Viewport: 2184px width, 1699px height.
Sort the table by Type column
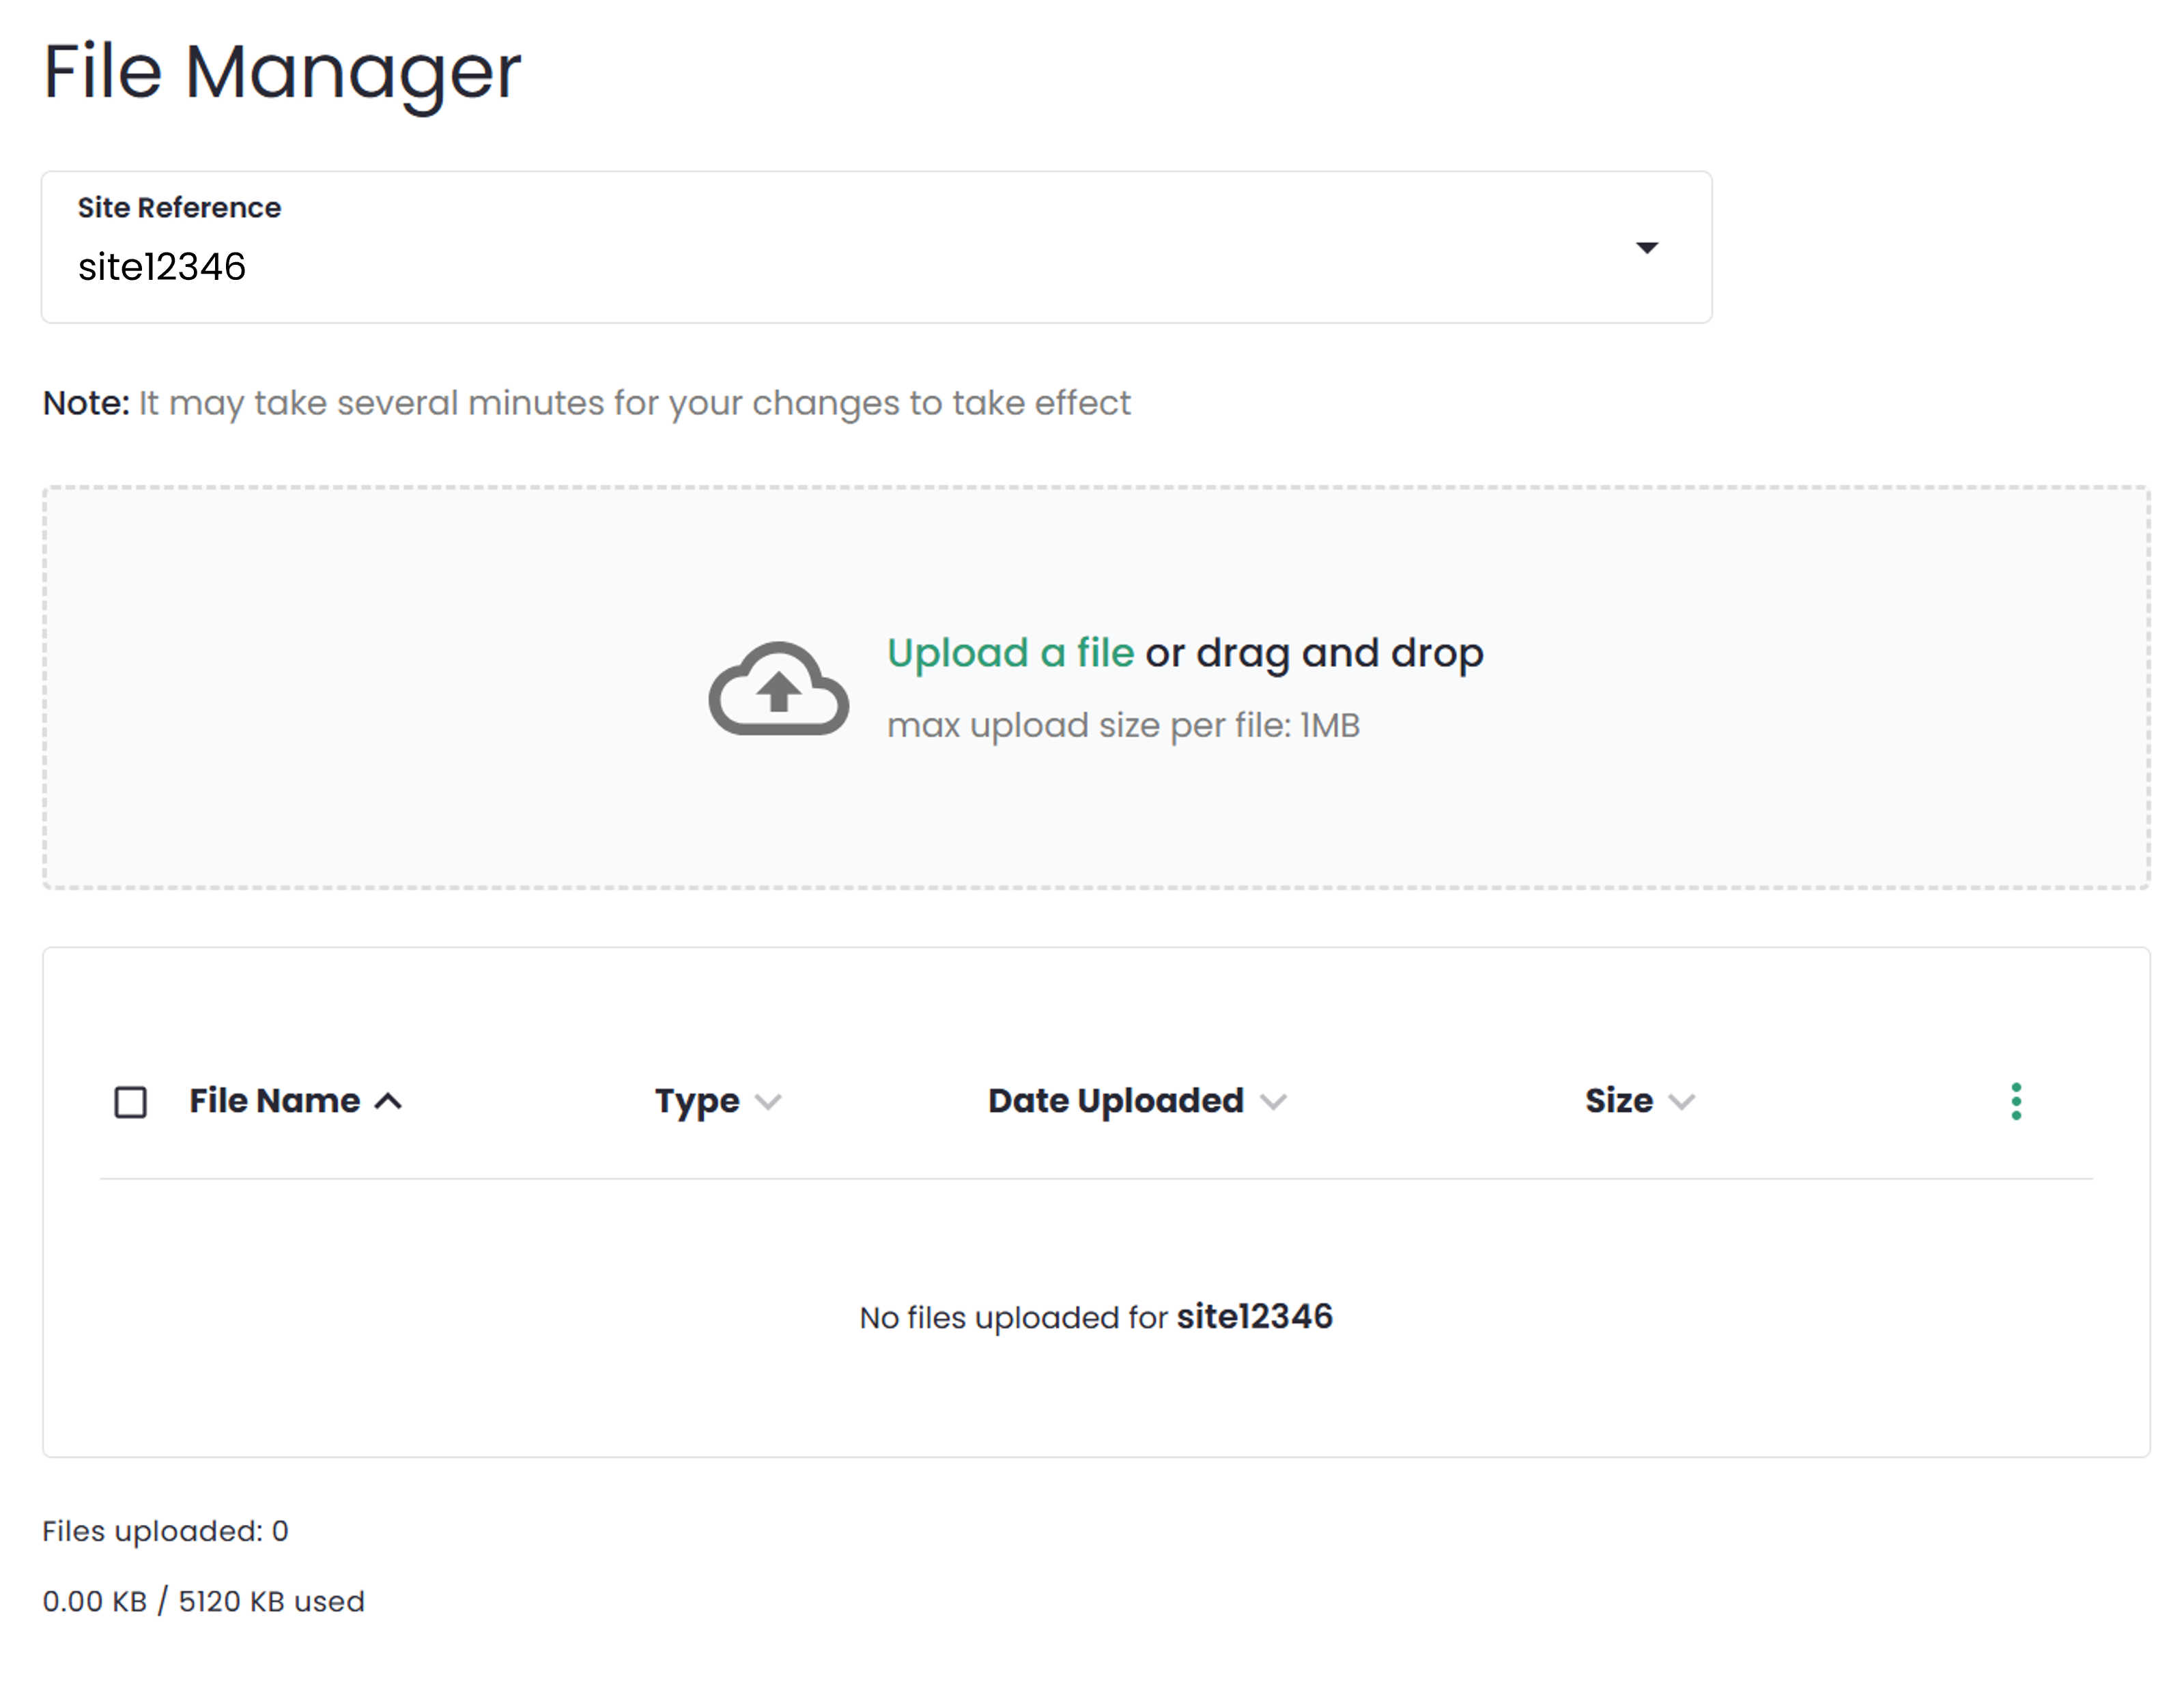tap(717, 1101)
